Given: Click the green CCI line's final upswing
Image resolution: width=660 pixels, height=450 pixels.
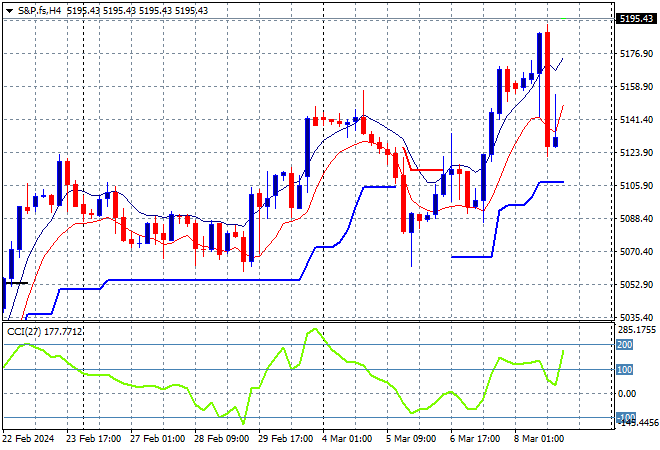Looking at the screenshot, I should [x=560, y=365].
